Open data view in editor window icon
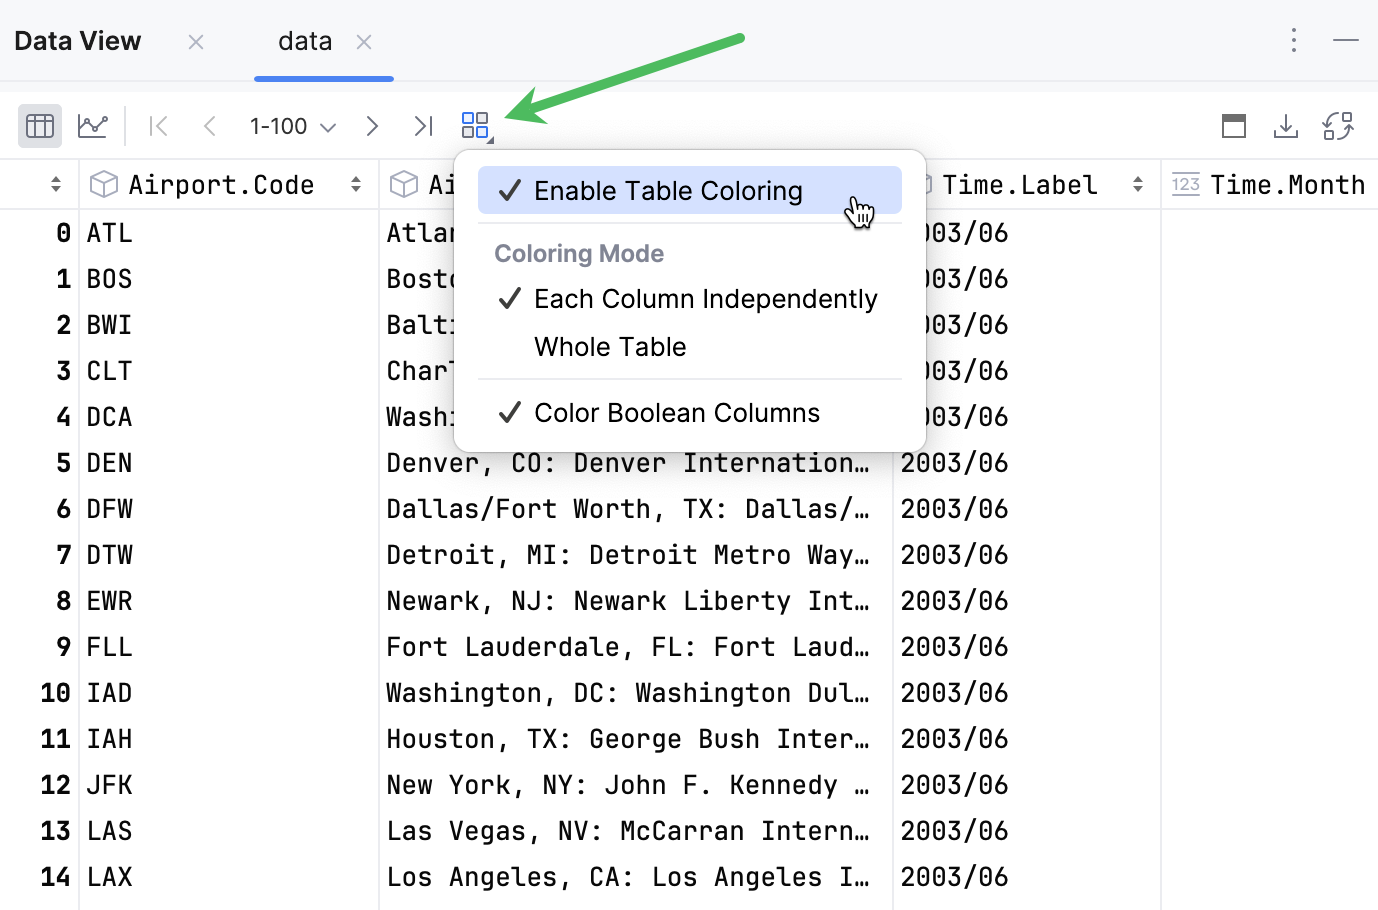 [1234, 126]
